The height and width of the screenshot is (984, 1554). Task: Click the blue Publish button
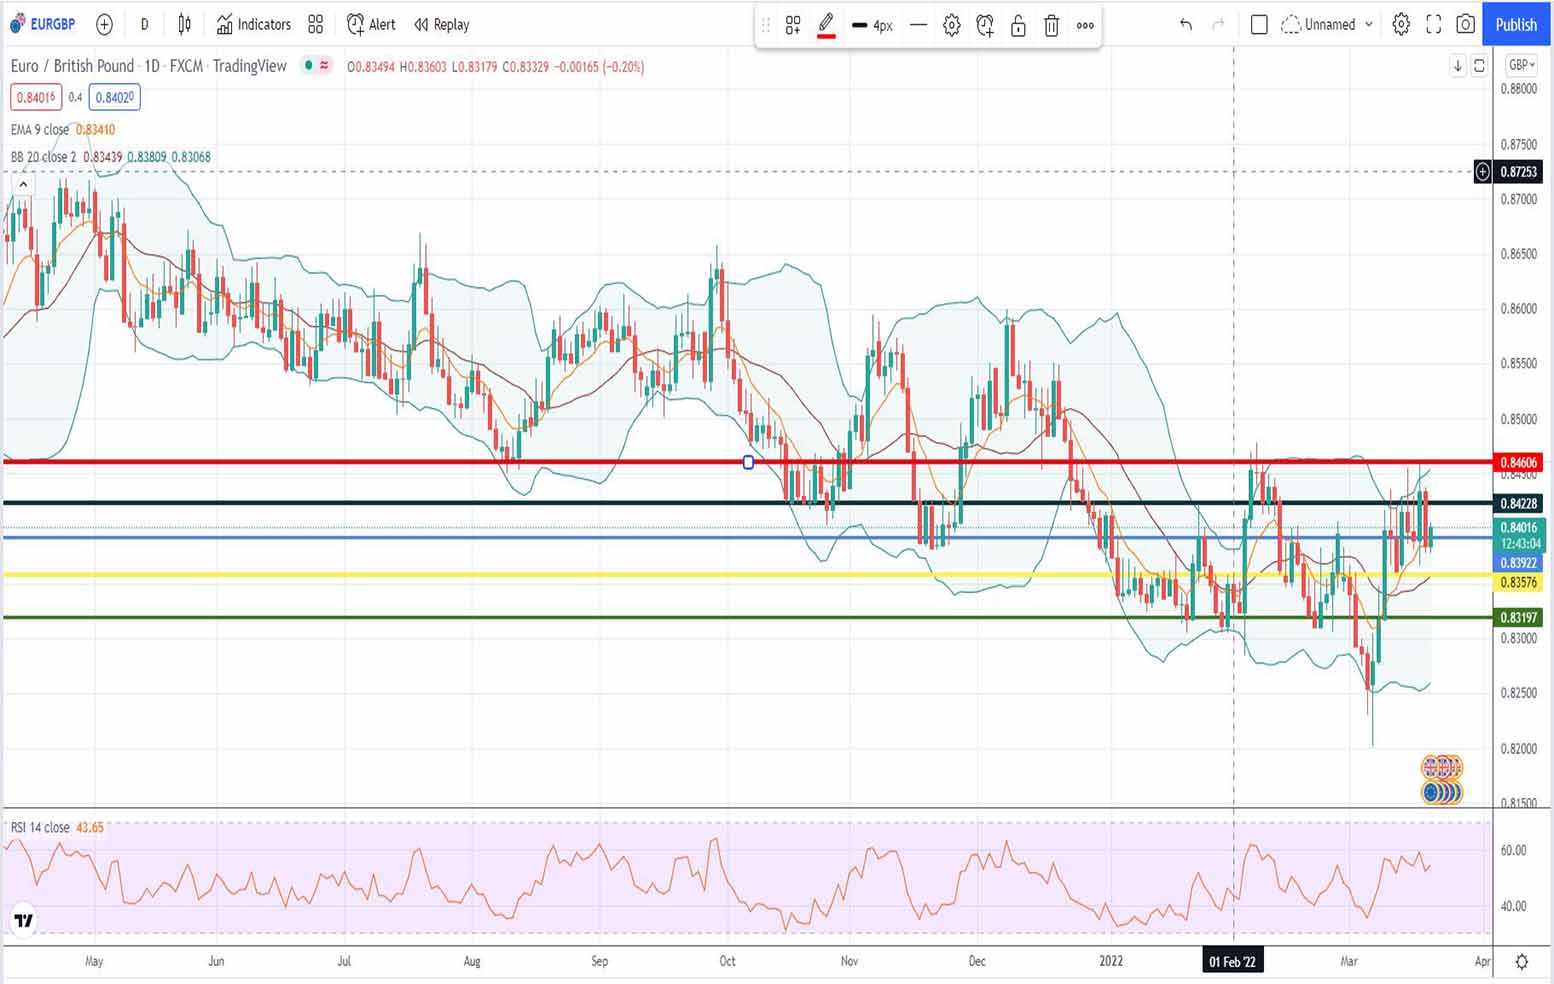1516,24
